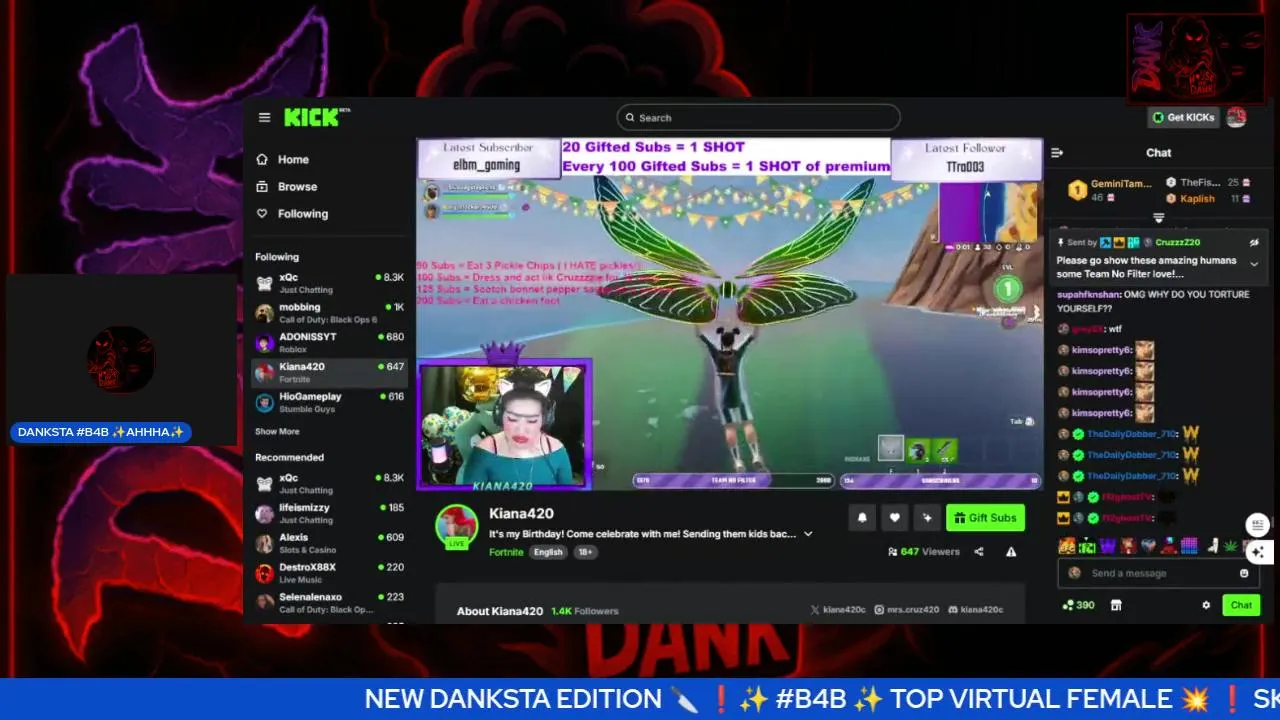Open Alexis recommended channel
The height and width of the screenshot is (720, 1280).
[329, 543]
